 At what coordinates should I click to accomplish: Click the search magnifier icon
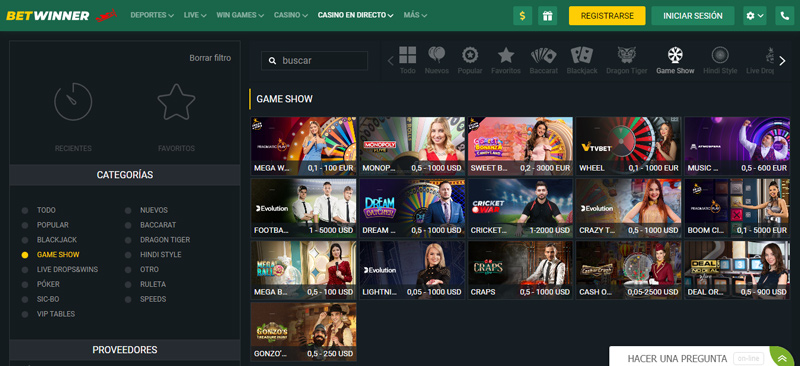272,61
